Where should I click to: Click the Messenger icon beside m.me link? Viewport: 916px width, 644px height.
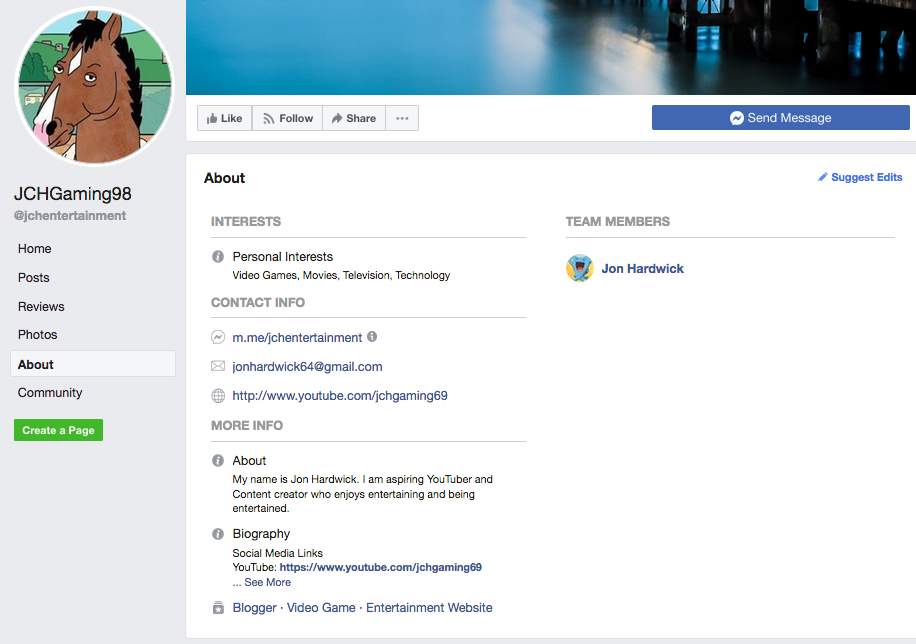[x=218, y=337]
